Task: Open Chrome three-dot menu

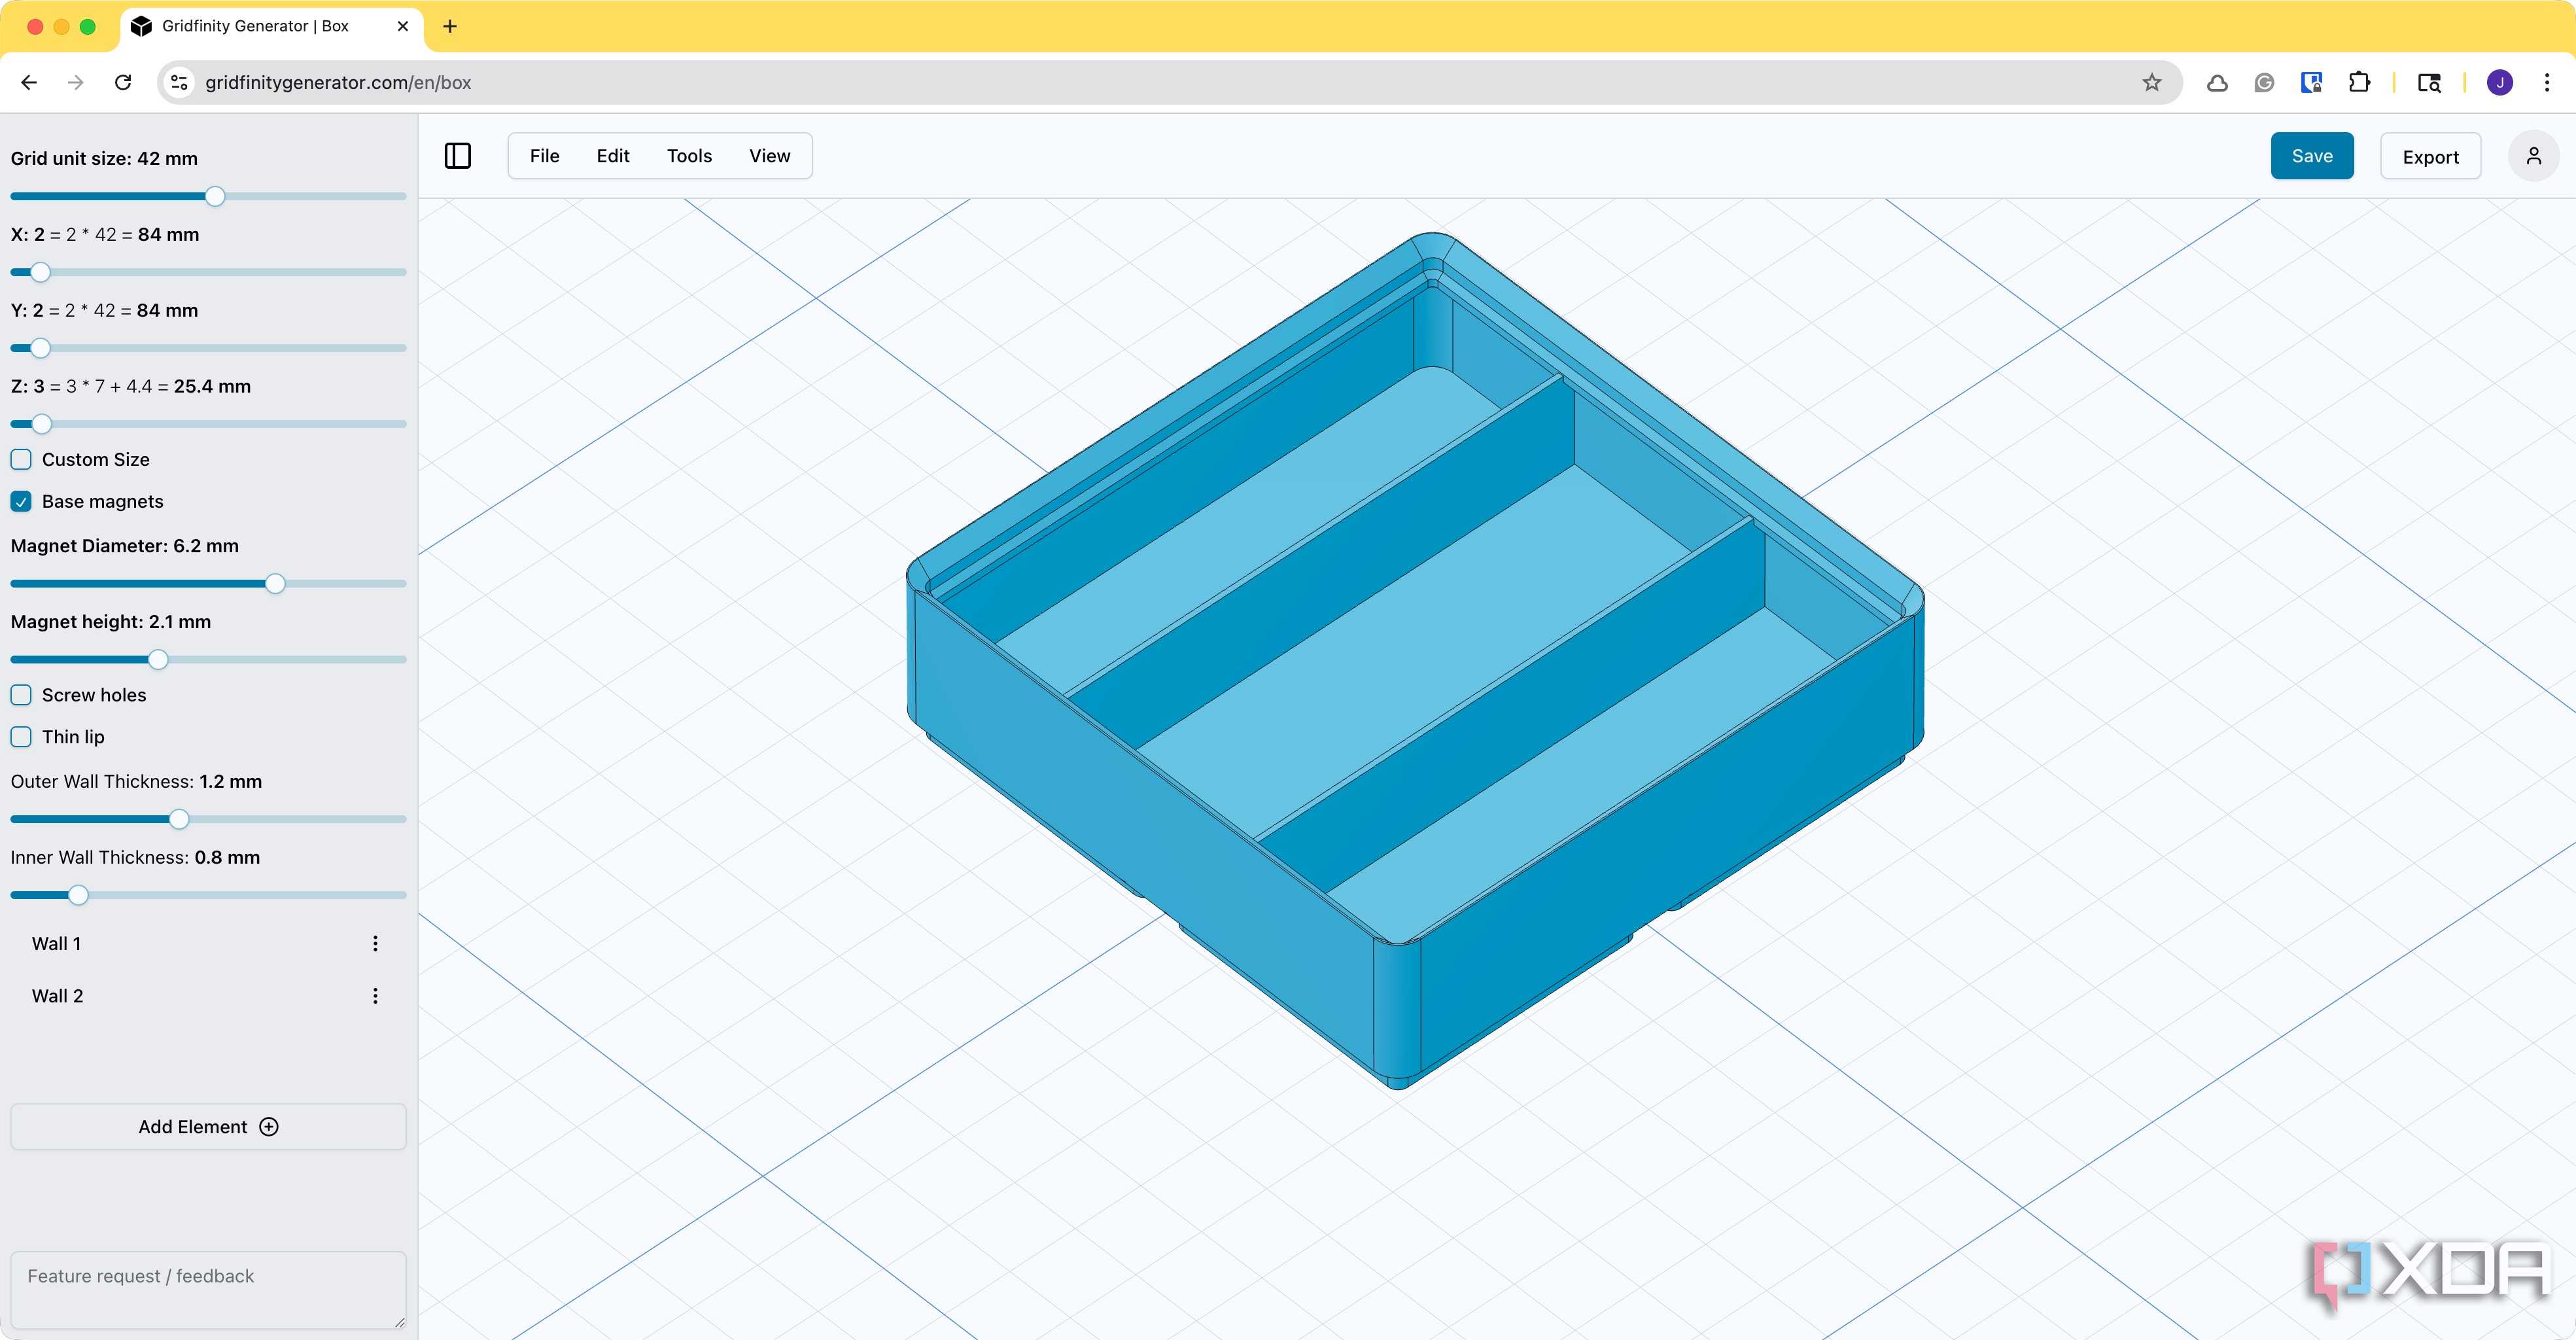Action: click(x=2546, y=83)
